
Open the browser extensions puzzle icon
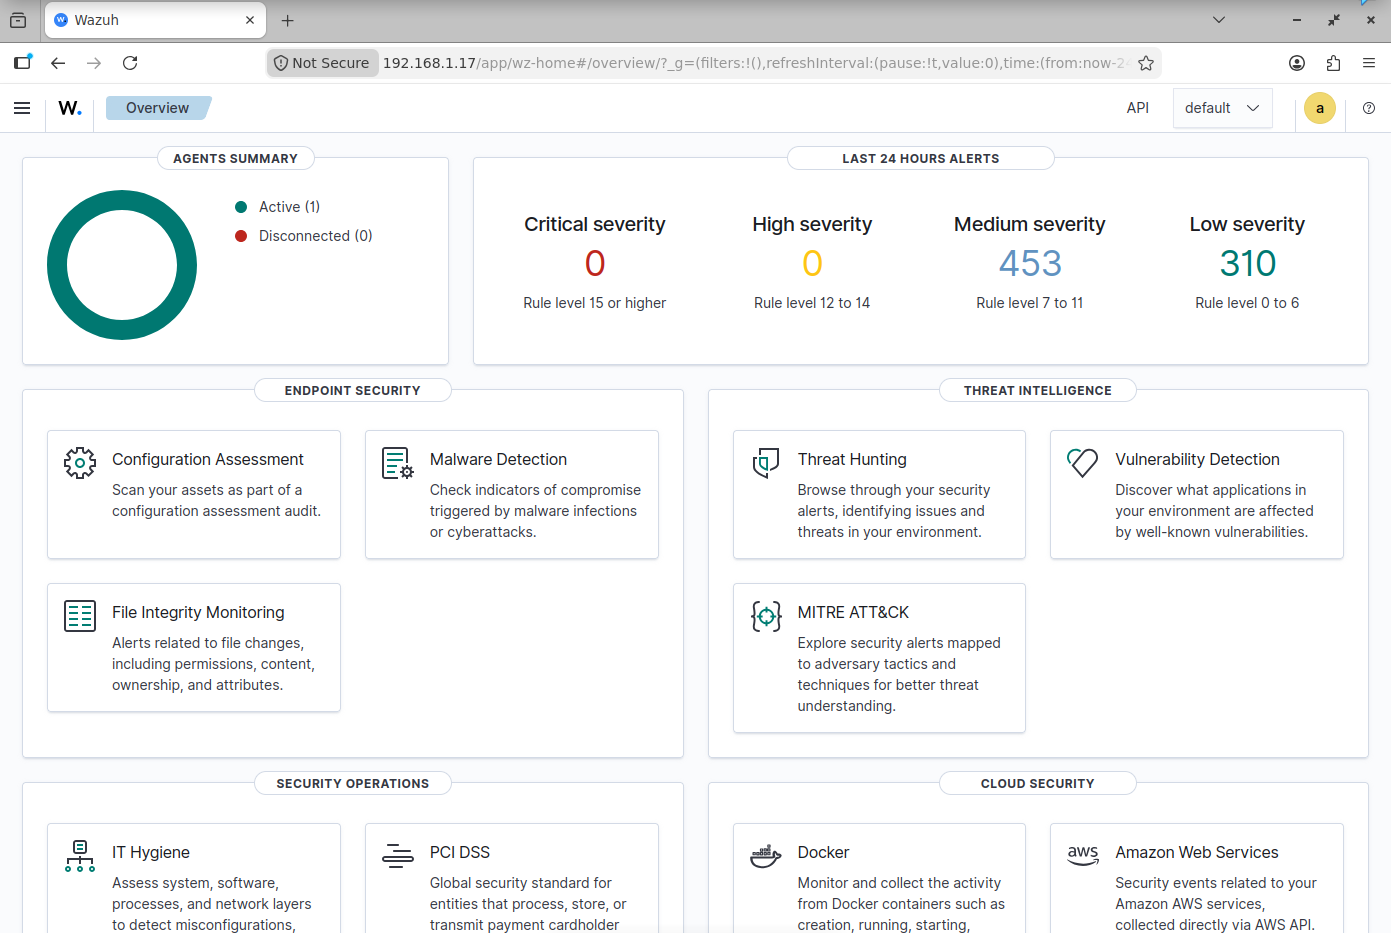tap(1333, 63)
